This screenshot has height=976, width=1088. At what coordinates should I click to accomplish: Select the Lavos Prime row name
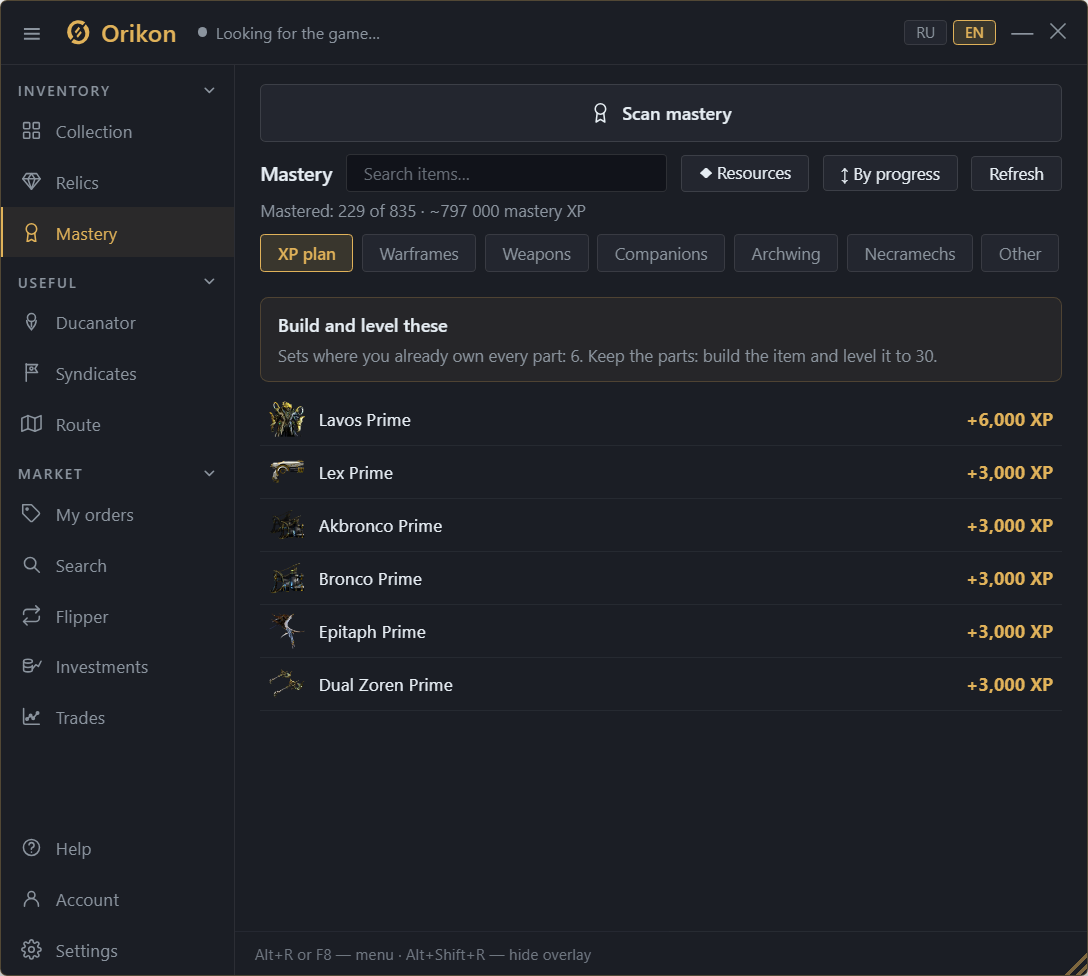[x=364, y=420]
